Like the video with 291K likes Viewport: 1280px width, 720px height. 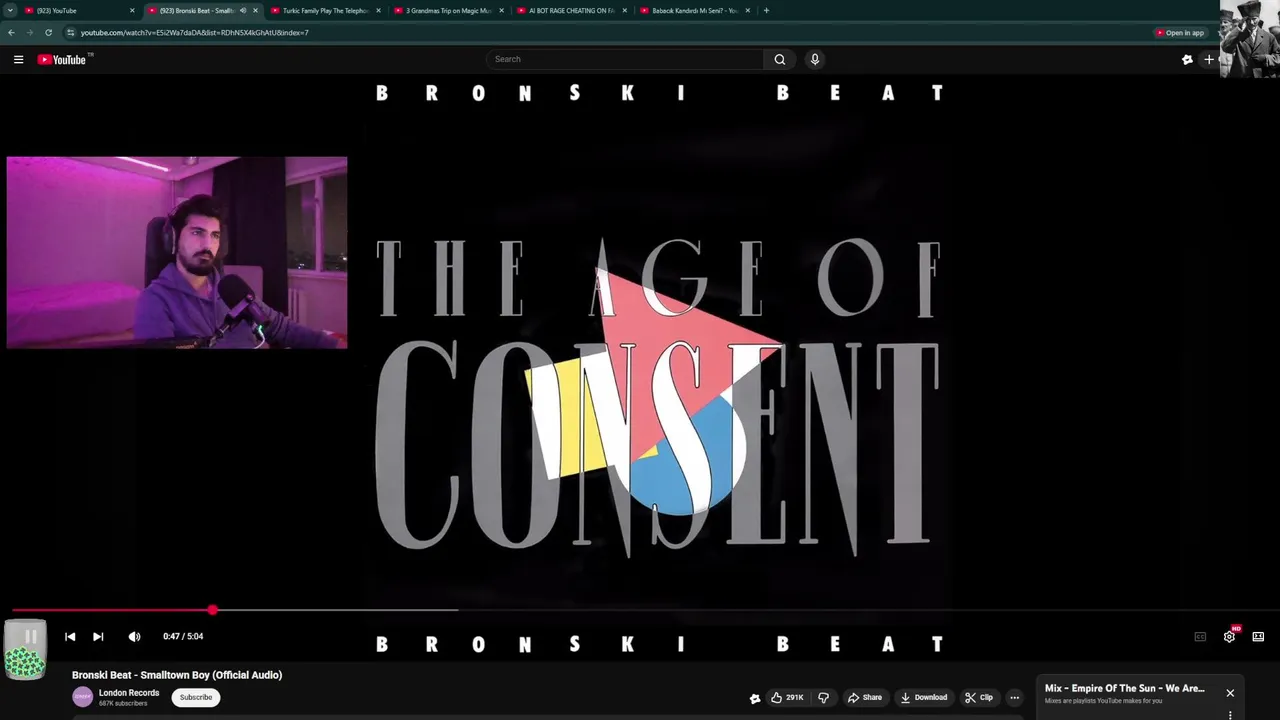point(787,697)
